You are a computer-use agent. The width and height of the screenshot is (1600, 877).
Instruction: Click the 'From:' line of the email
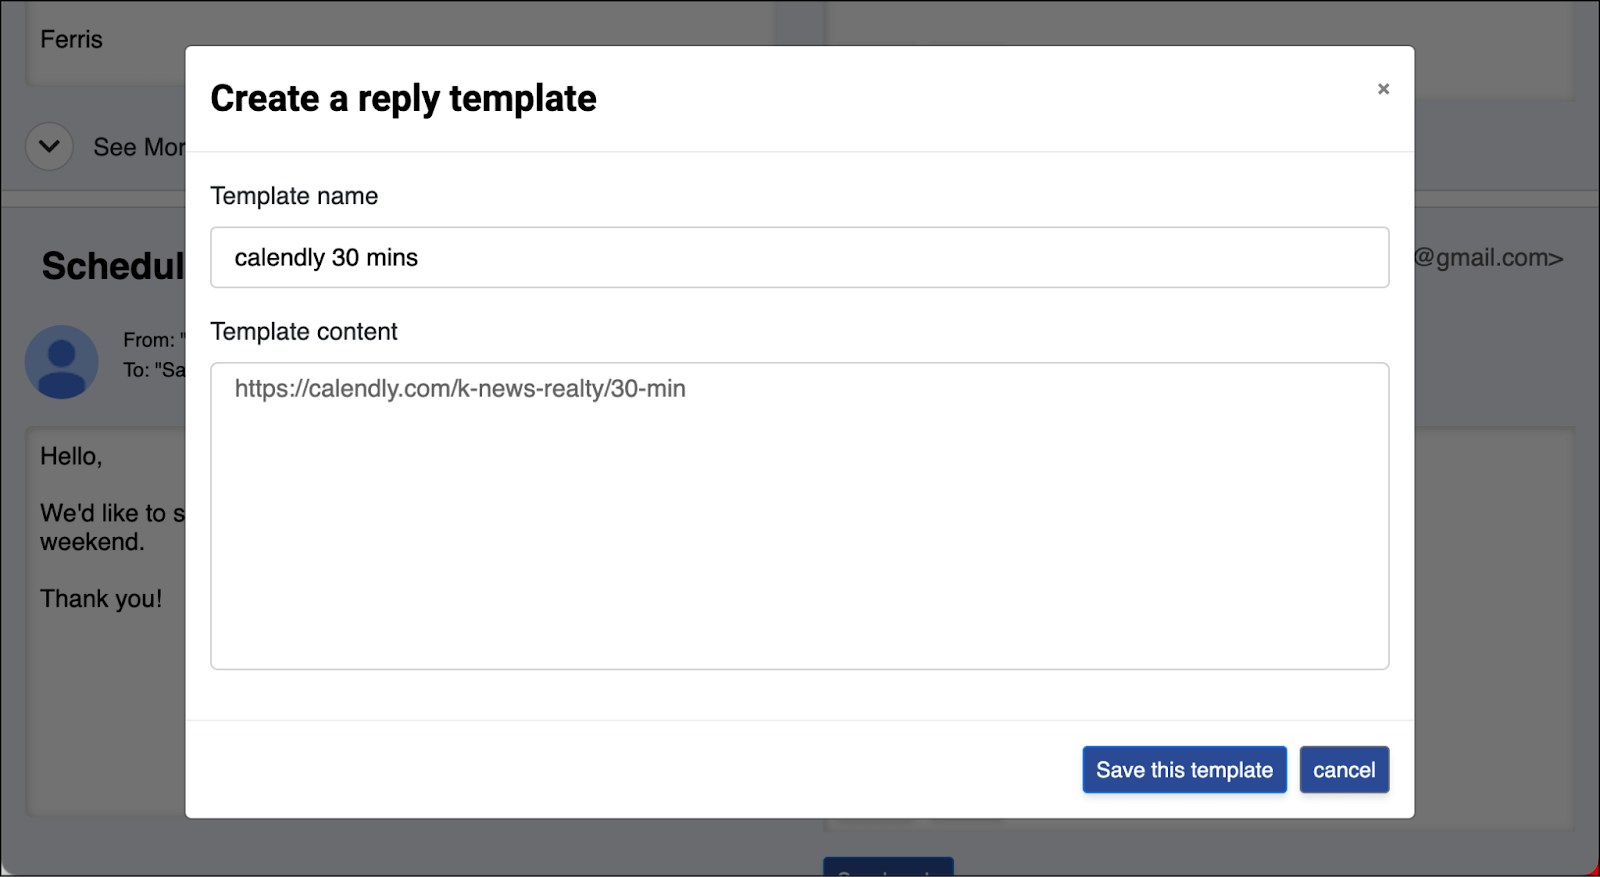[x=154, y=340]
